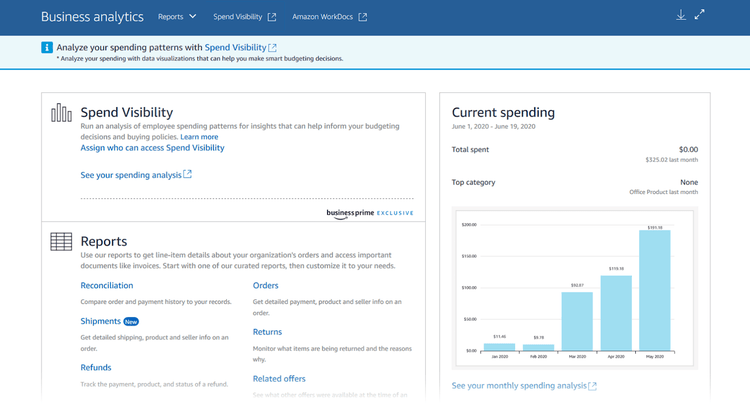Viewport: 750px width, 404px height.
Task: Open the Refunds report
Action: click(x=96, y=368)
